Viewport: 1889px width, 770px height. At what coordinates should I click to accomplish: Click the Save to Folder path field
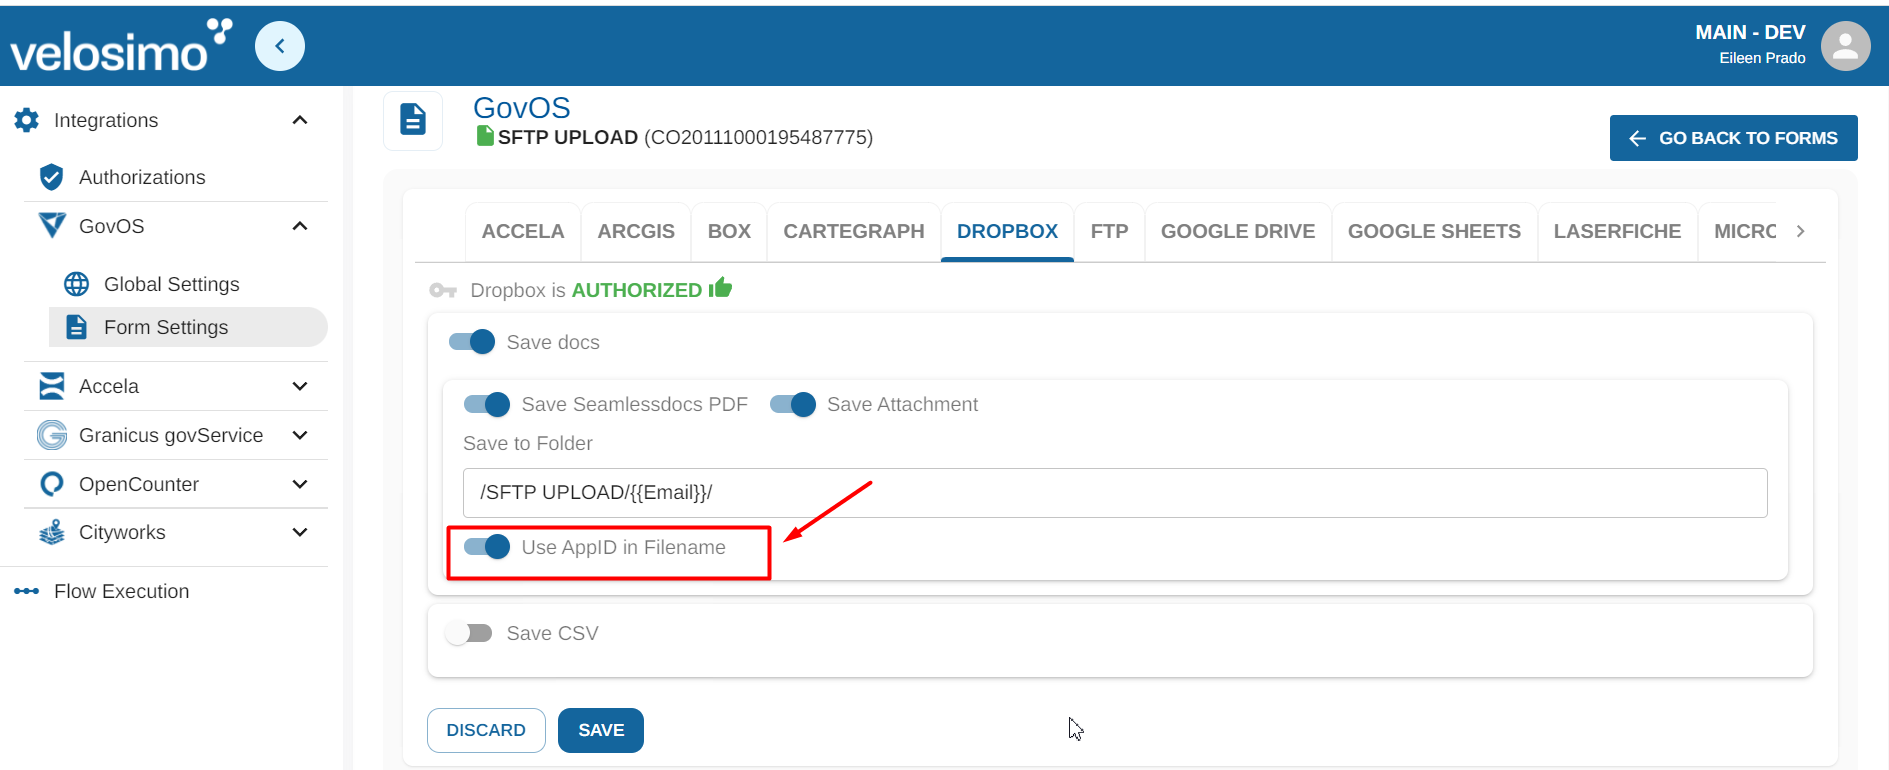point(1115,493)
